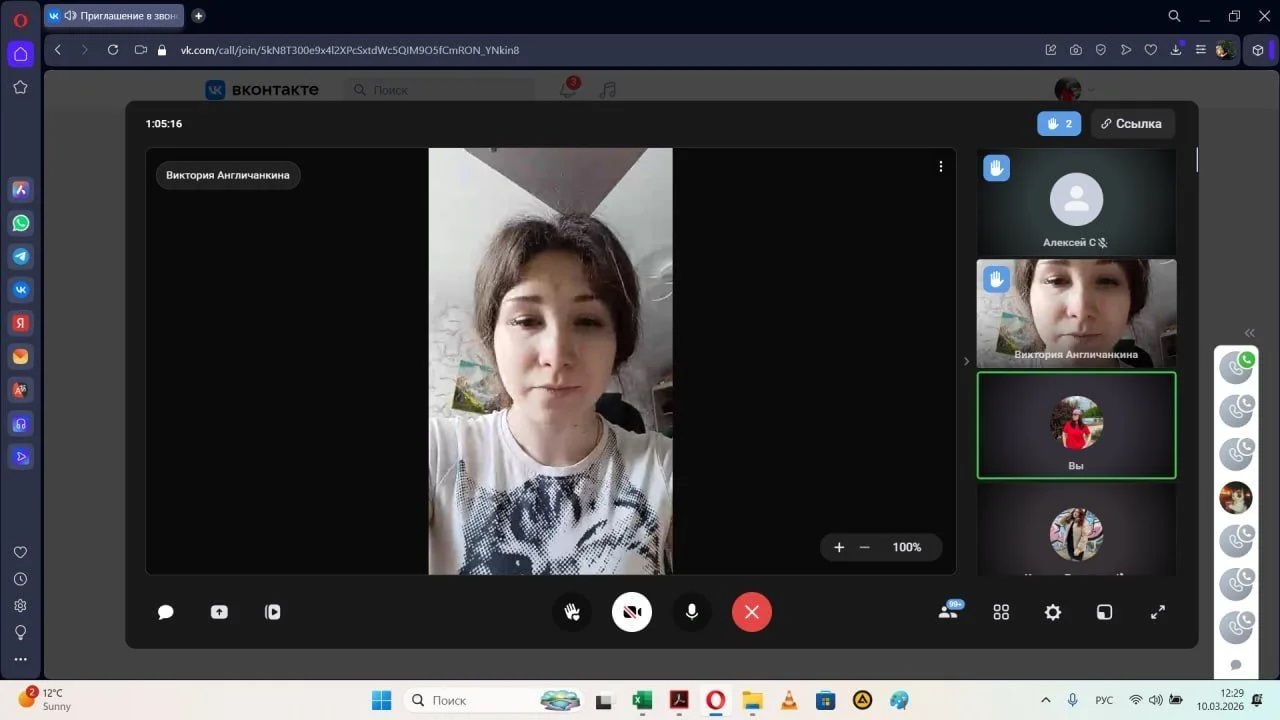Turn on the camera
The width and height of the screenshot is (1280, 720).
pos(632,612)
